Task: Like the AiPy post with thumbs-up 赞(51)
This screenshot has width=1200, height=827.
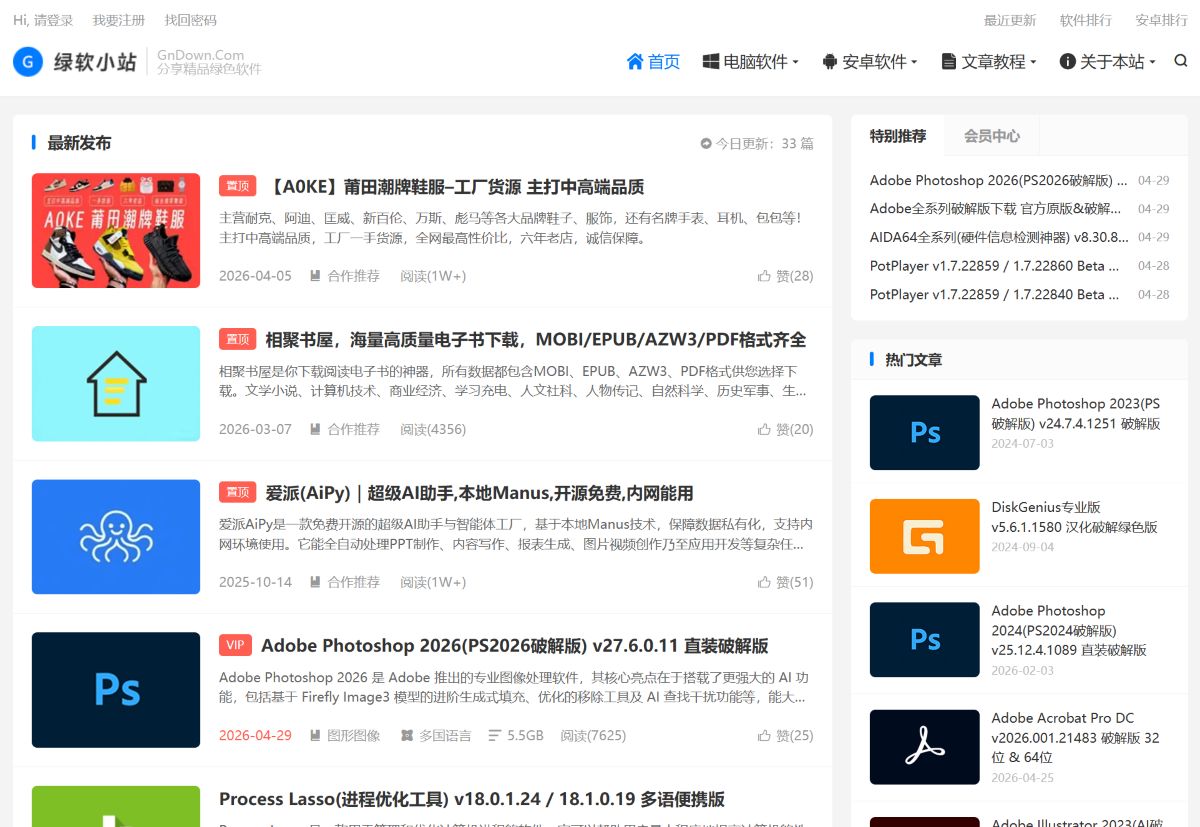Action: click(786, 582)
